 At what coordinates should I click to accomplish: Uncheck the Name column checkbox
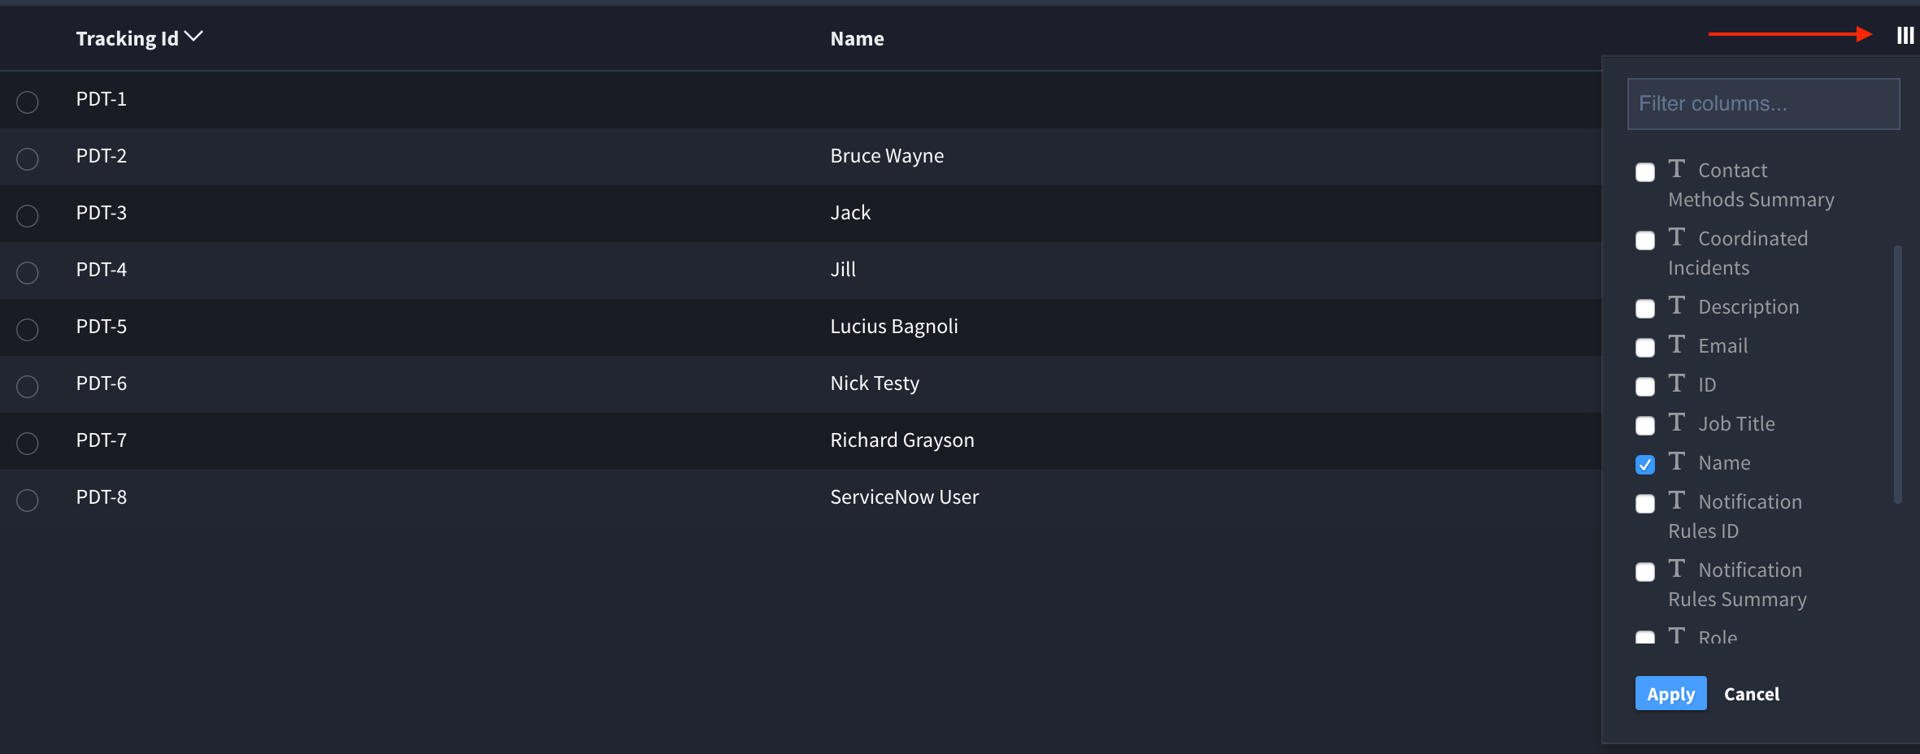1645,464
